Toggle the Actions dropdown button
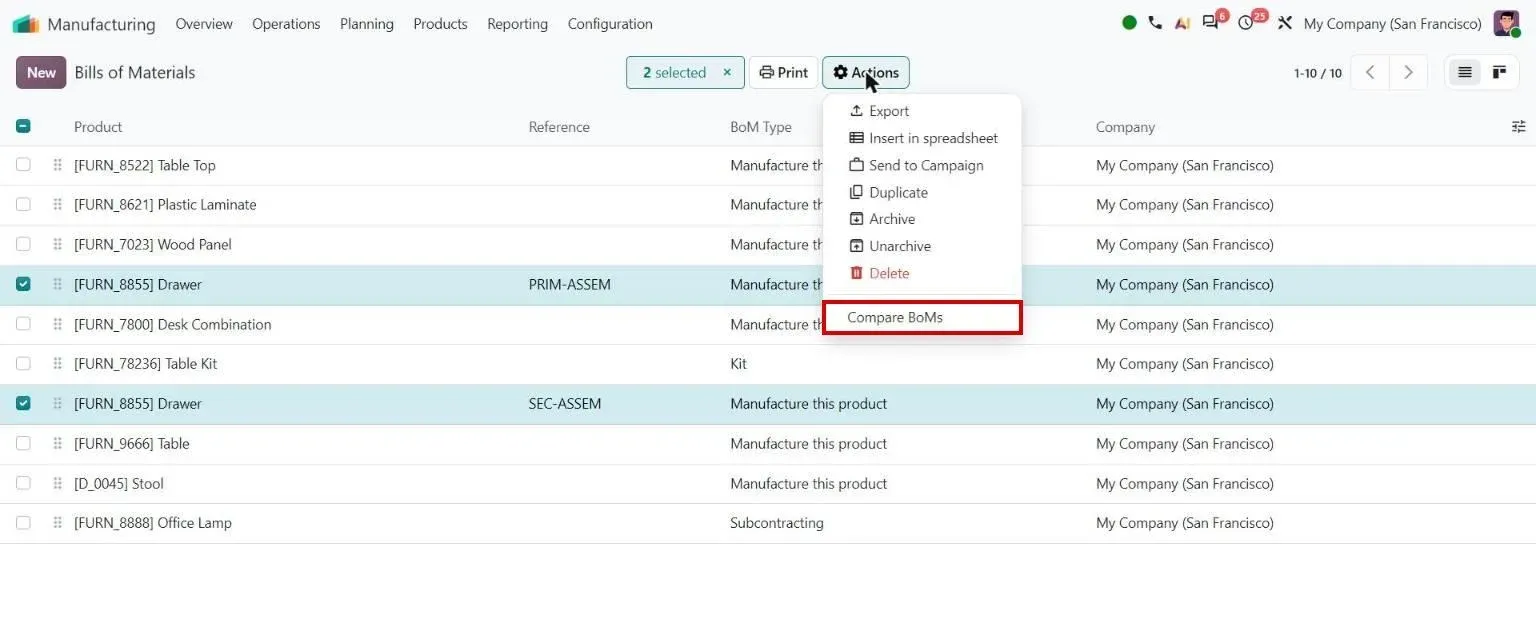Image resolution: width=1536 pixels, height=639 pixels. click(x=866, y=72)
